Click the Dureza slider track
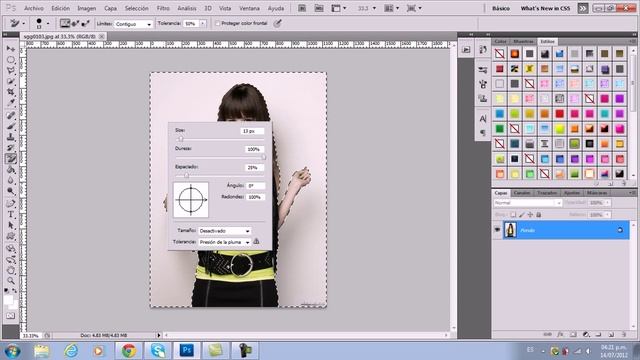The image size is (640, 360). point(220,157)
